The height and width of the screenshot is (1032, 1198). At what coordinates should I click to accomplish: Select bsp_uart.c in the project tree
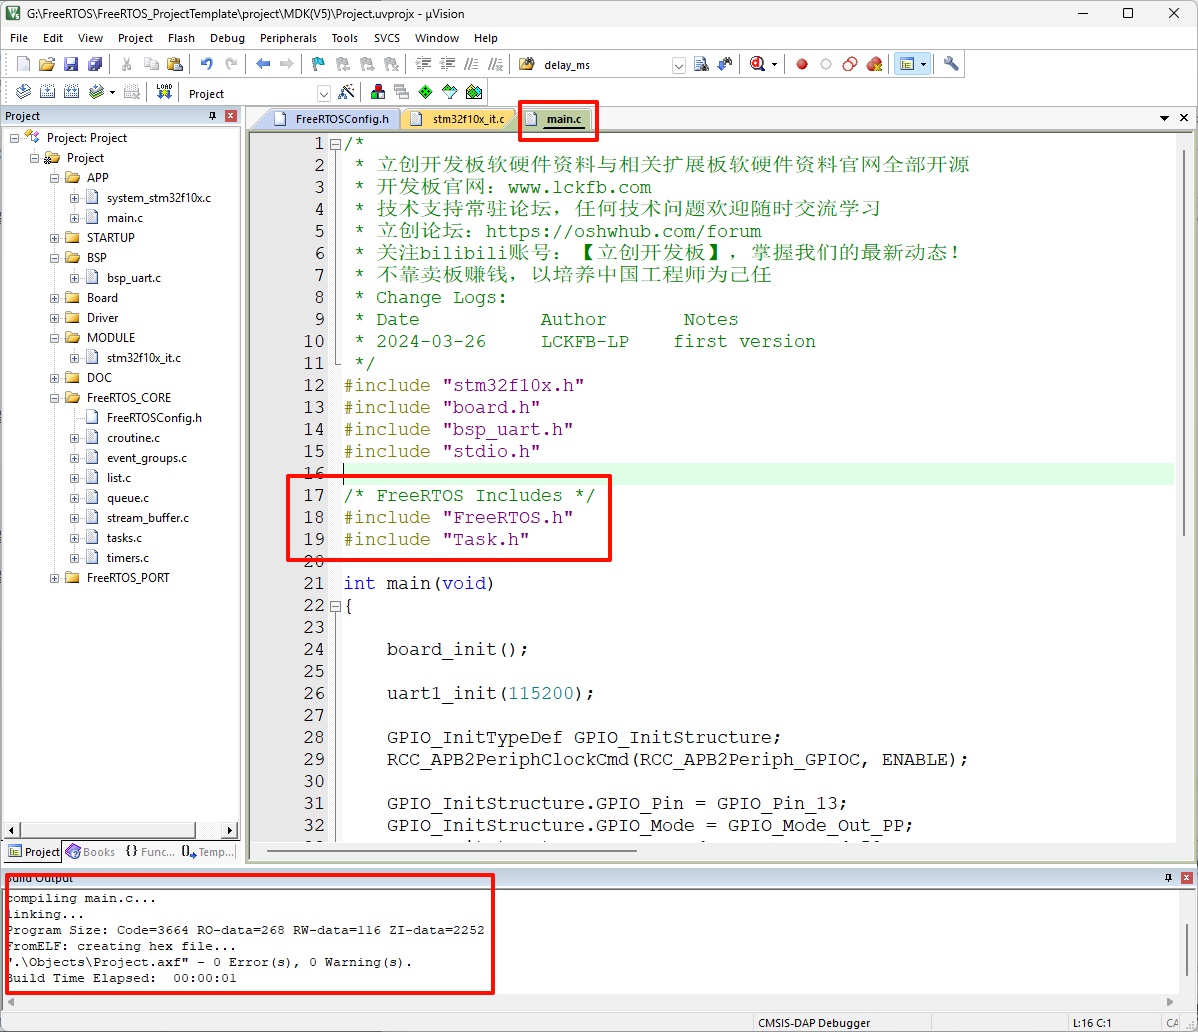(x=134, y=278)
